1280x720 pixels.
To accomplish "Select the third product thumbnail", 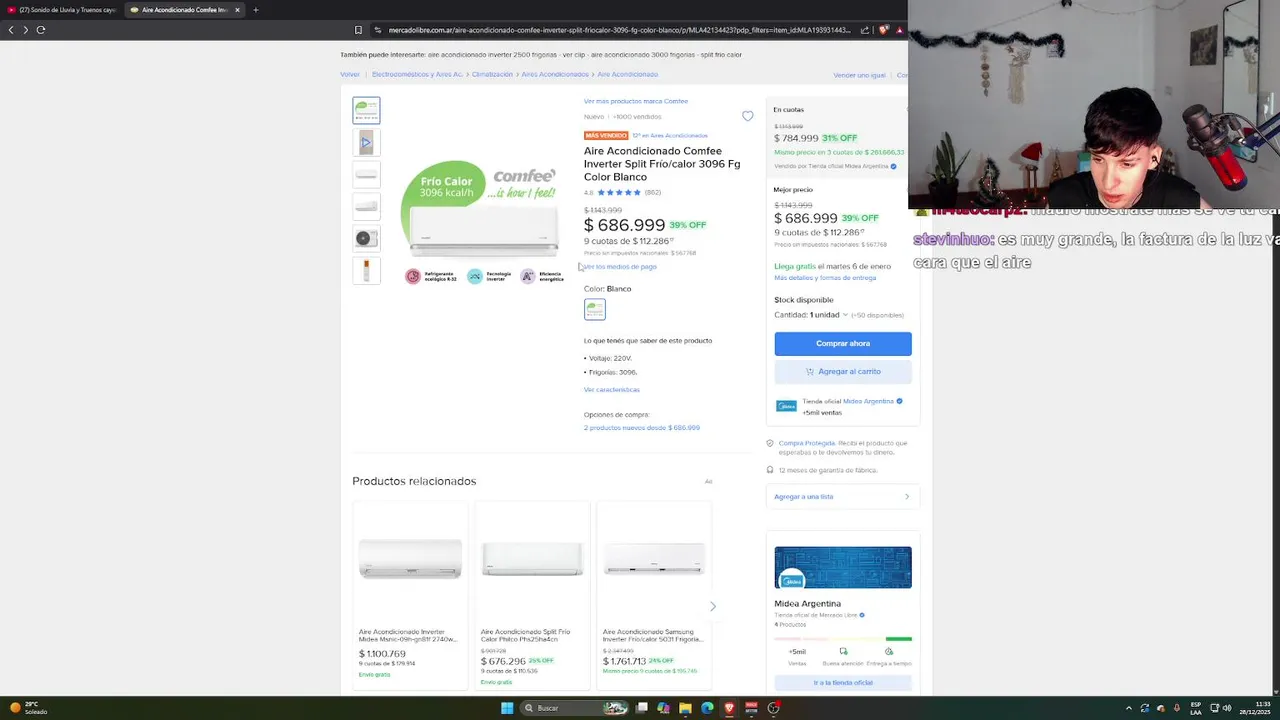I will click(x=366, y=174).
